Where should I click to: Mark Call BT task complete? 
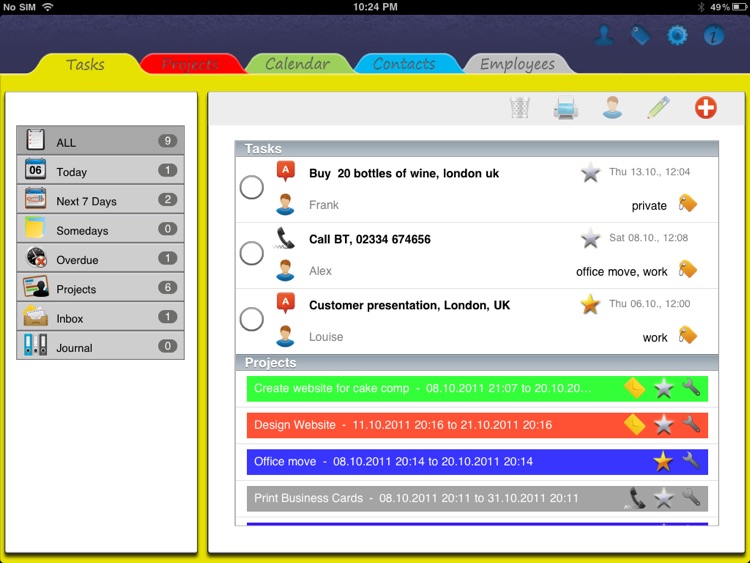pos(252,253)
